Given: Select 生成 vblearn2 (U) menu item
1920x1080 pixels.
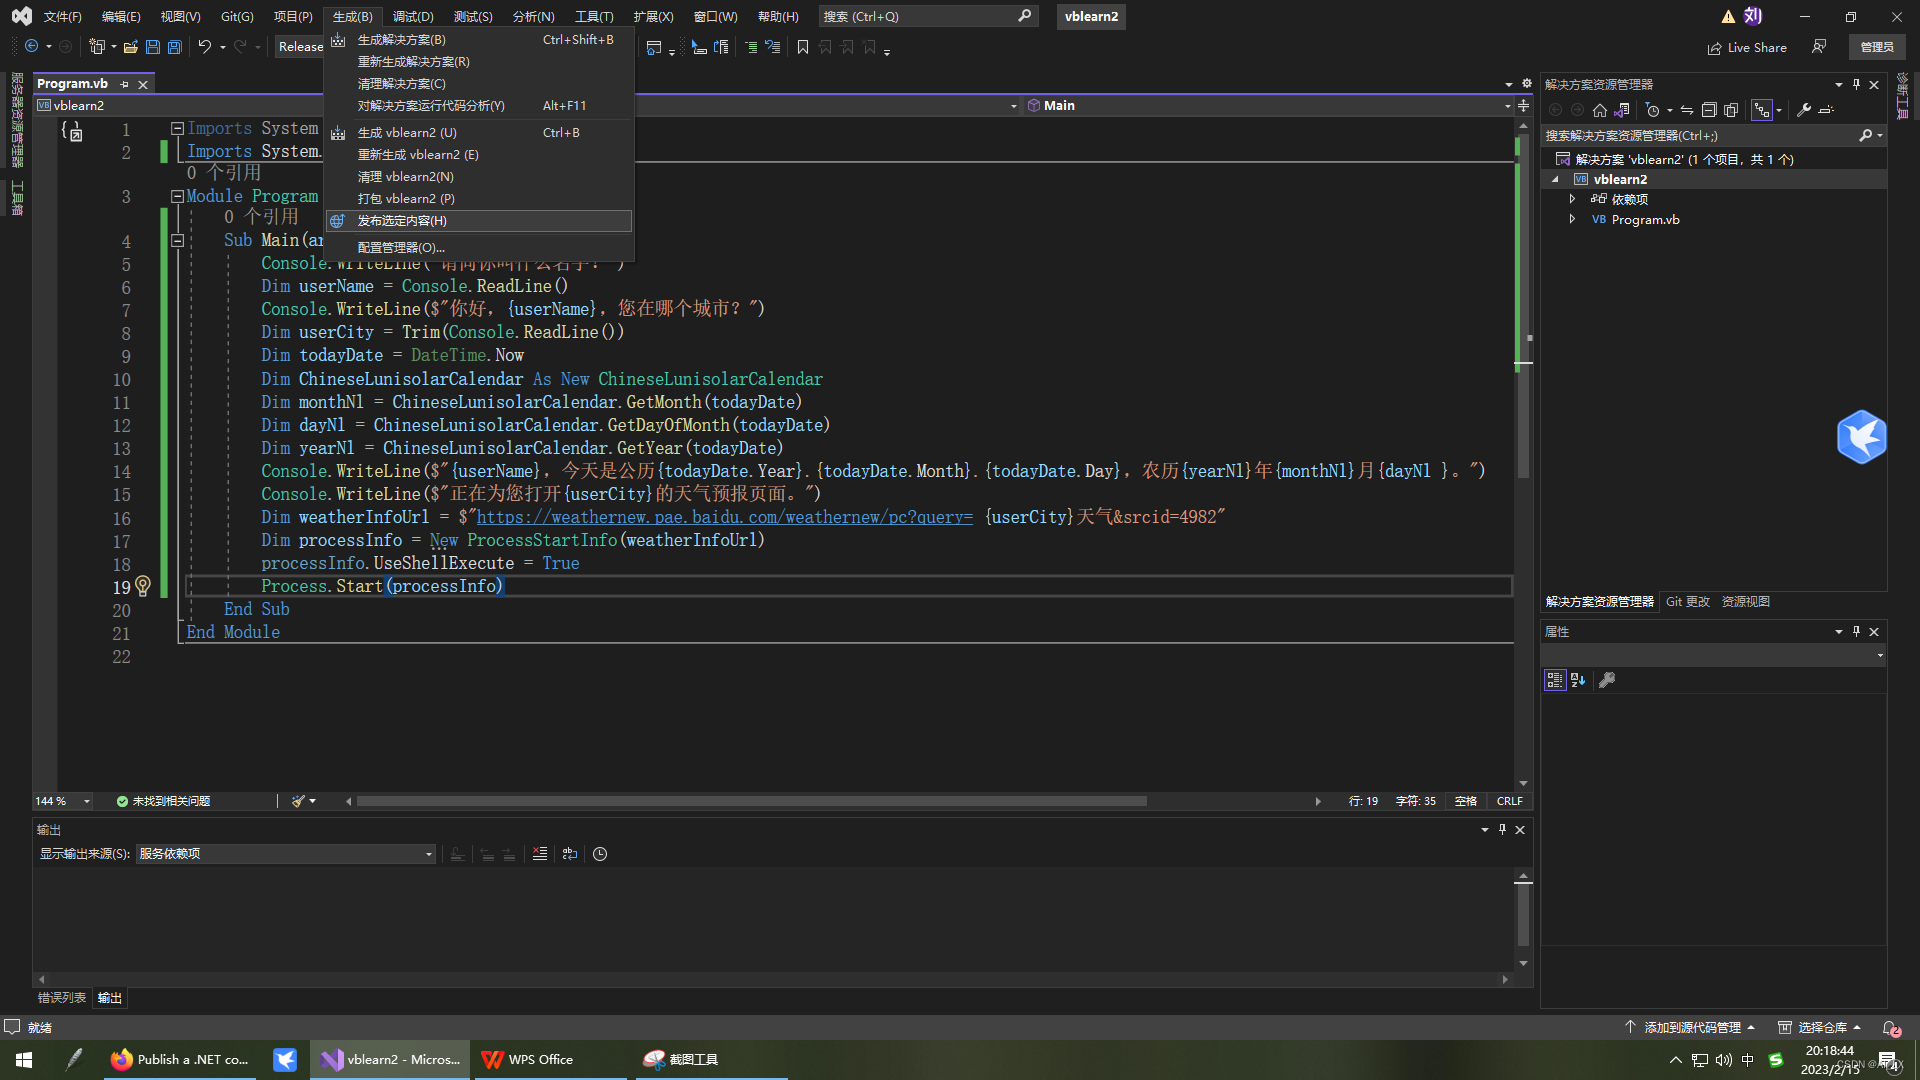Looking at the screenshot, I should point(409,132).
